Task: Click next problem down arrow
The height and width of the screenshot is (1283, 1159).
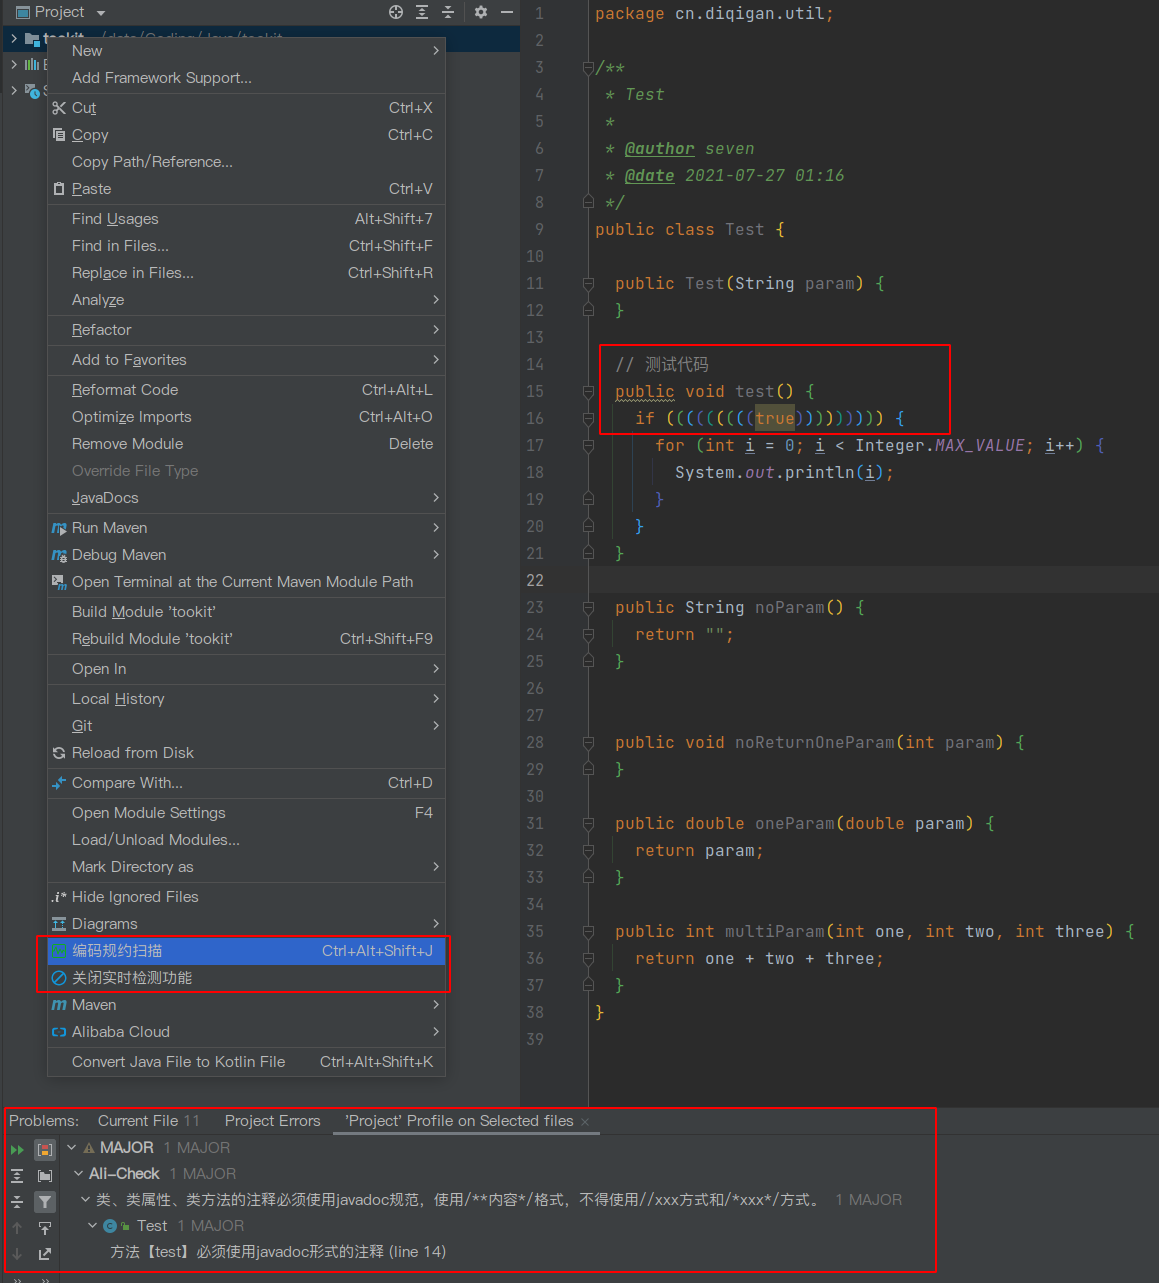Action: pos(17,1254)
